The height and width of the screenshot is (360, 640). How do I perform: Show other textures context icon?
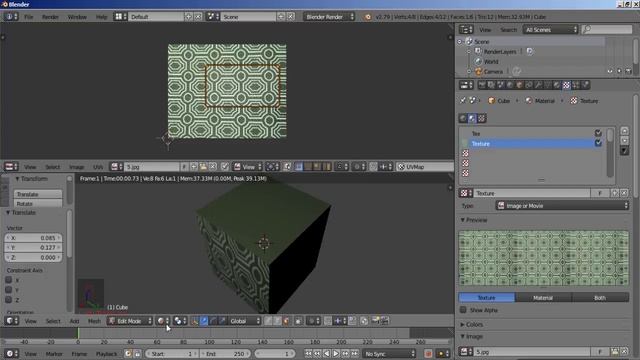pos(482,118)
